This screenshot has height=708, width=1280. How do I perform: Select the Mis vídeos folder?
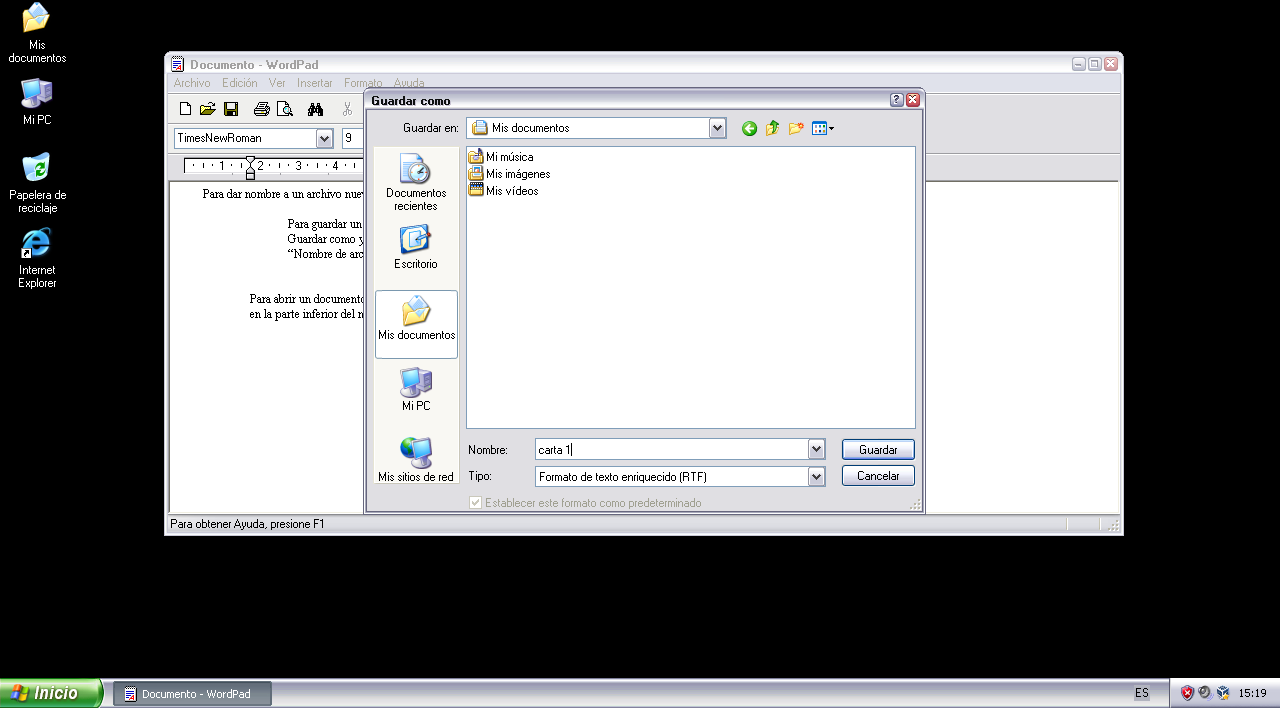(504, 191)
